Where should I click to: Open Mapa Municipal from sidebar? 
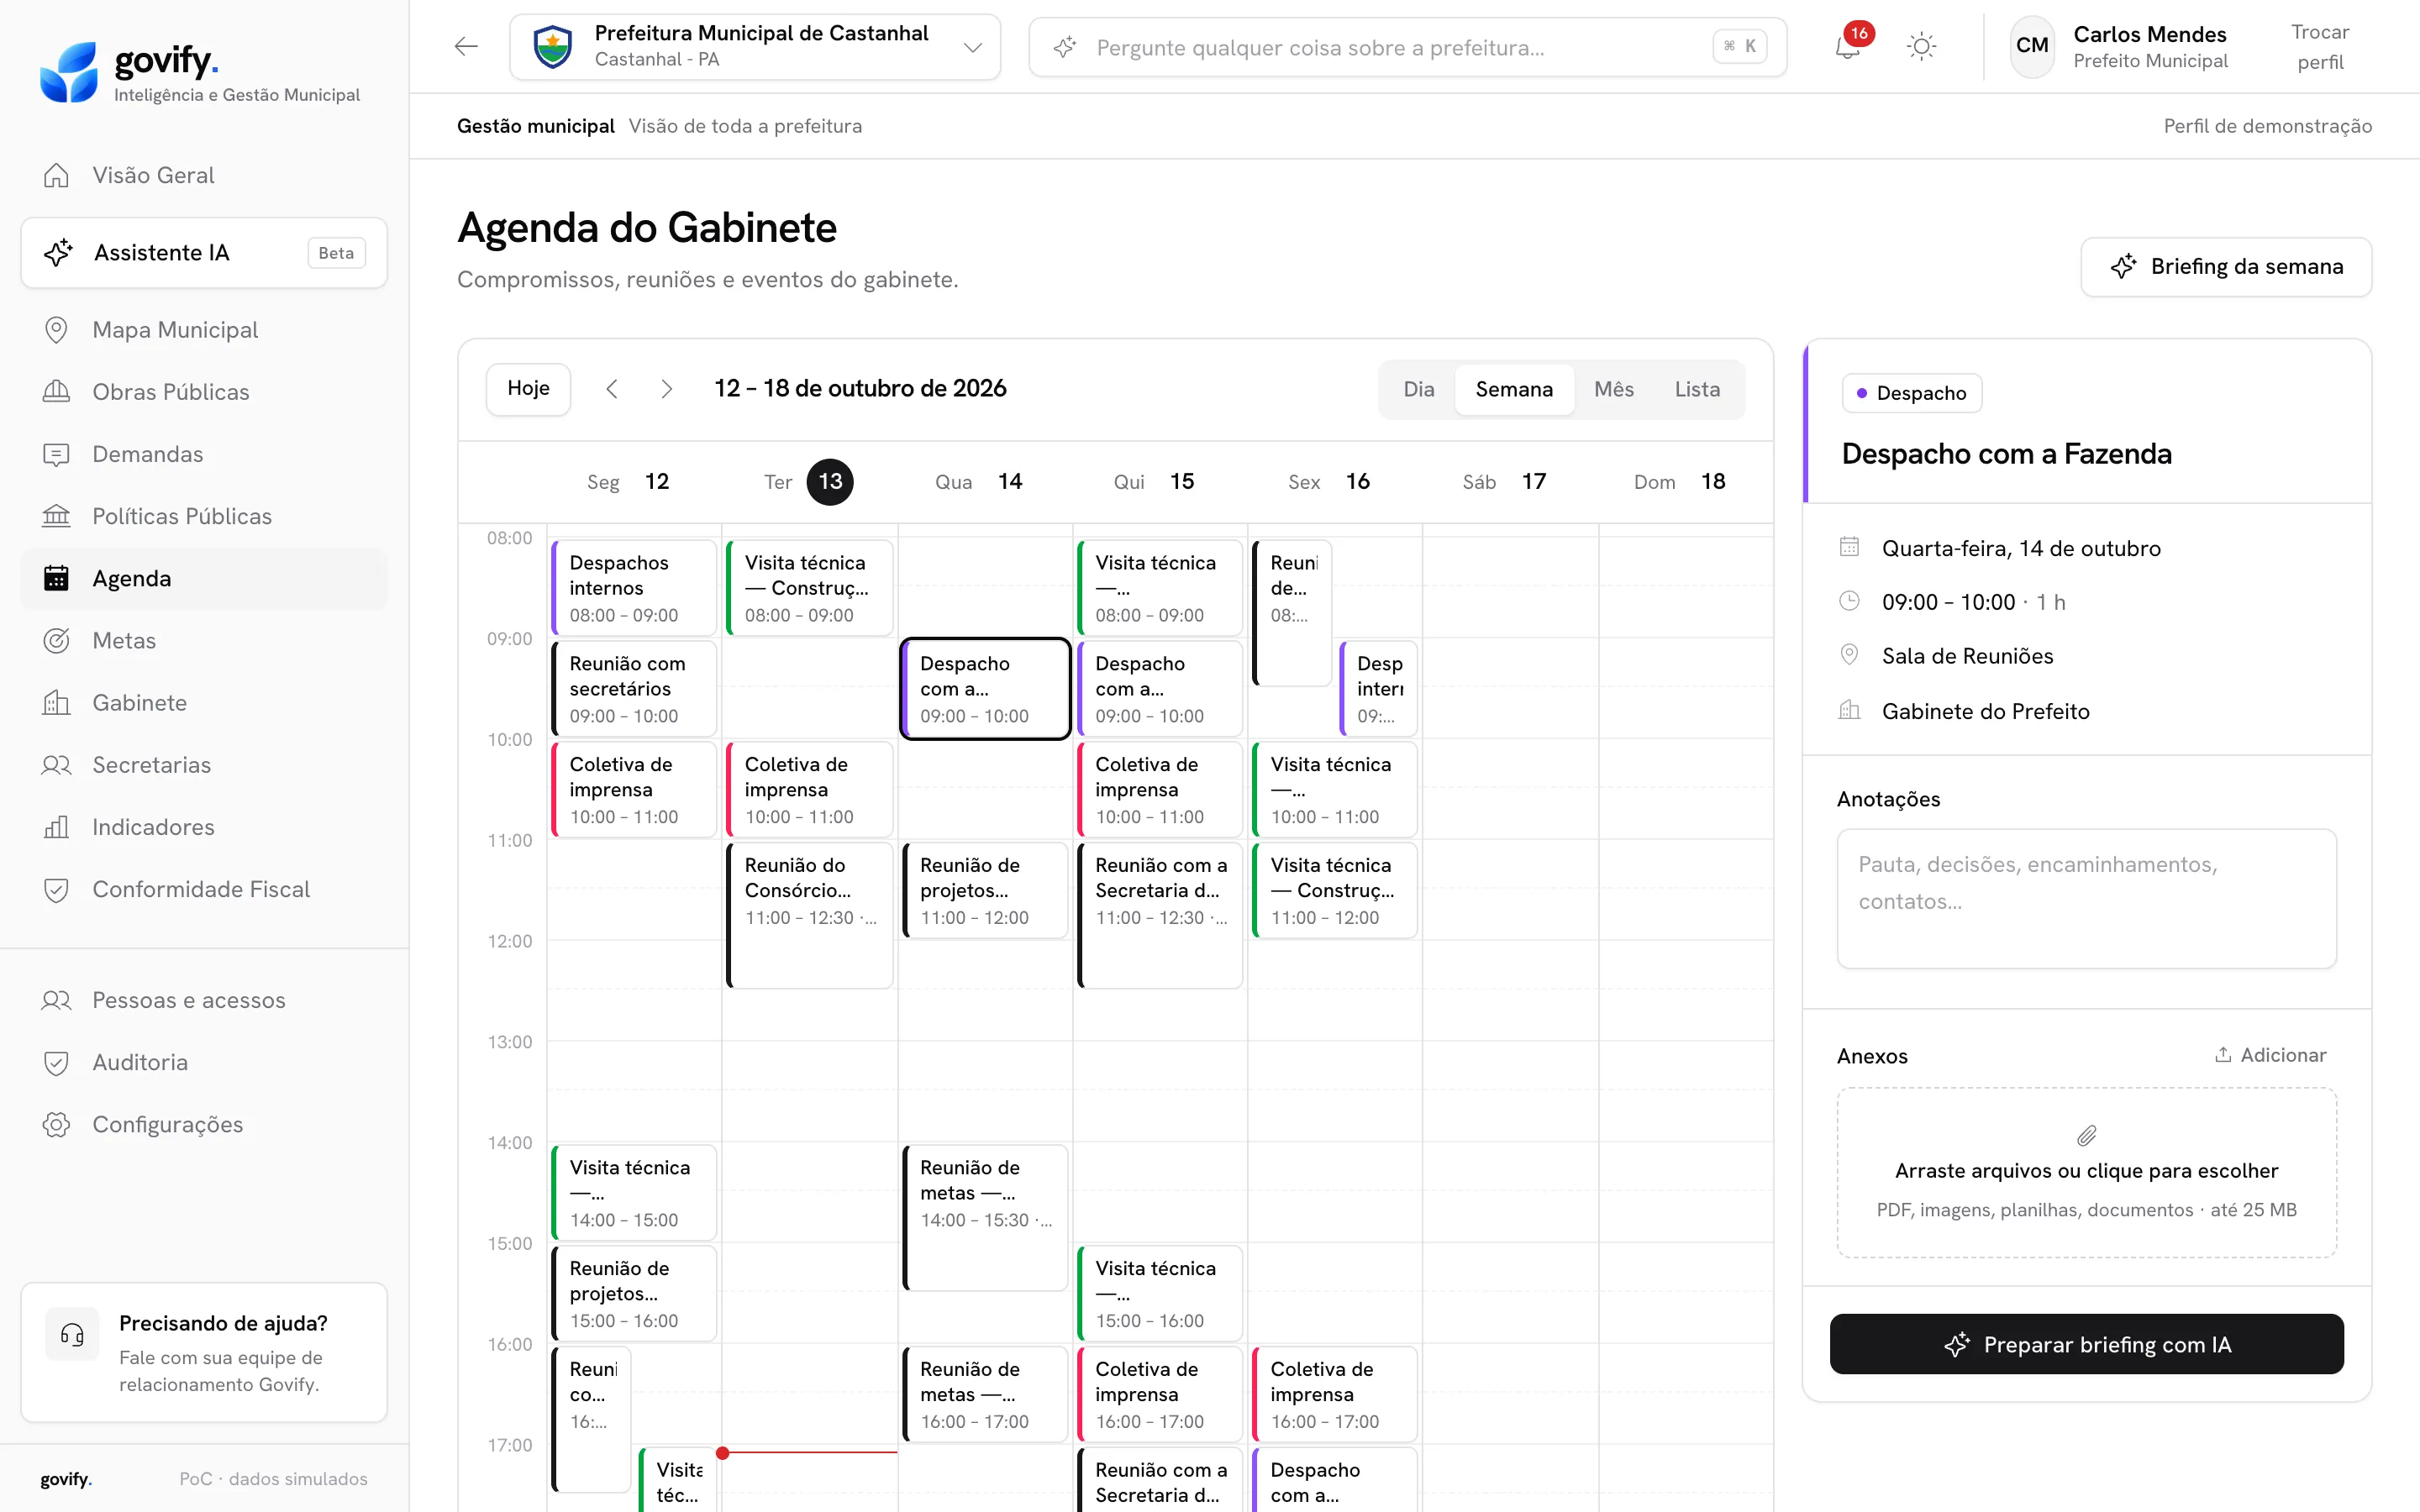(x=204, y=330)
